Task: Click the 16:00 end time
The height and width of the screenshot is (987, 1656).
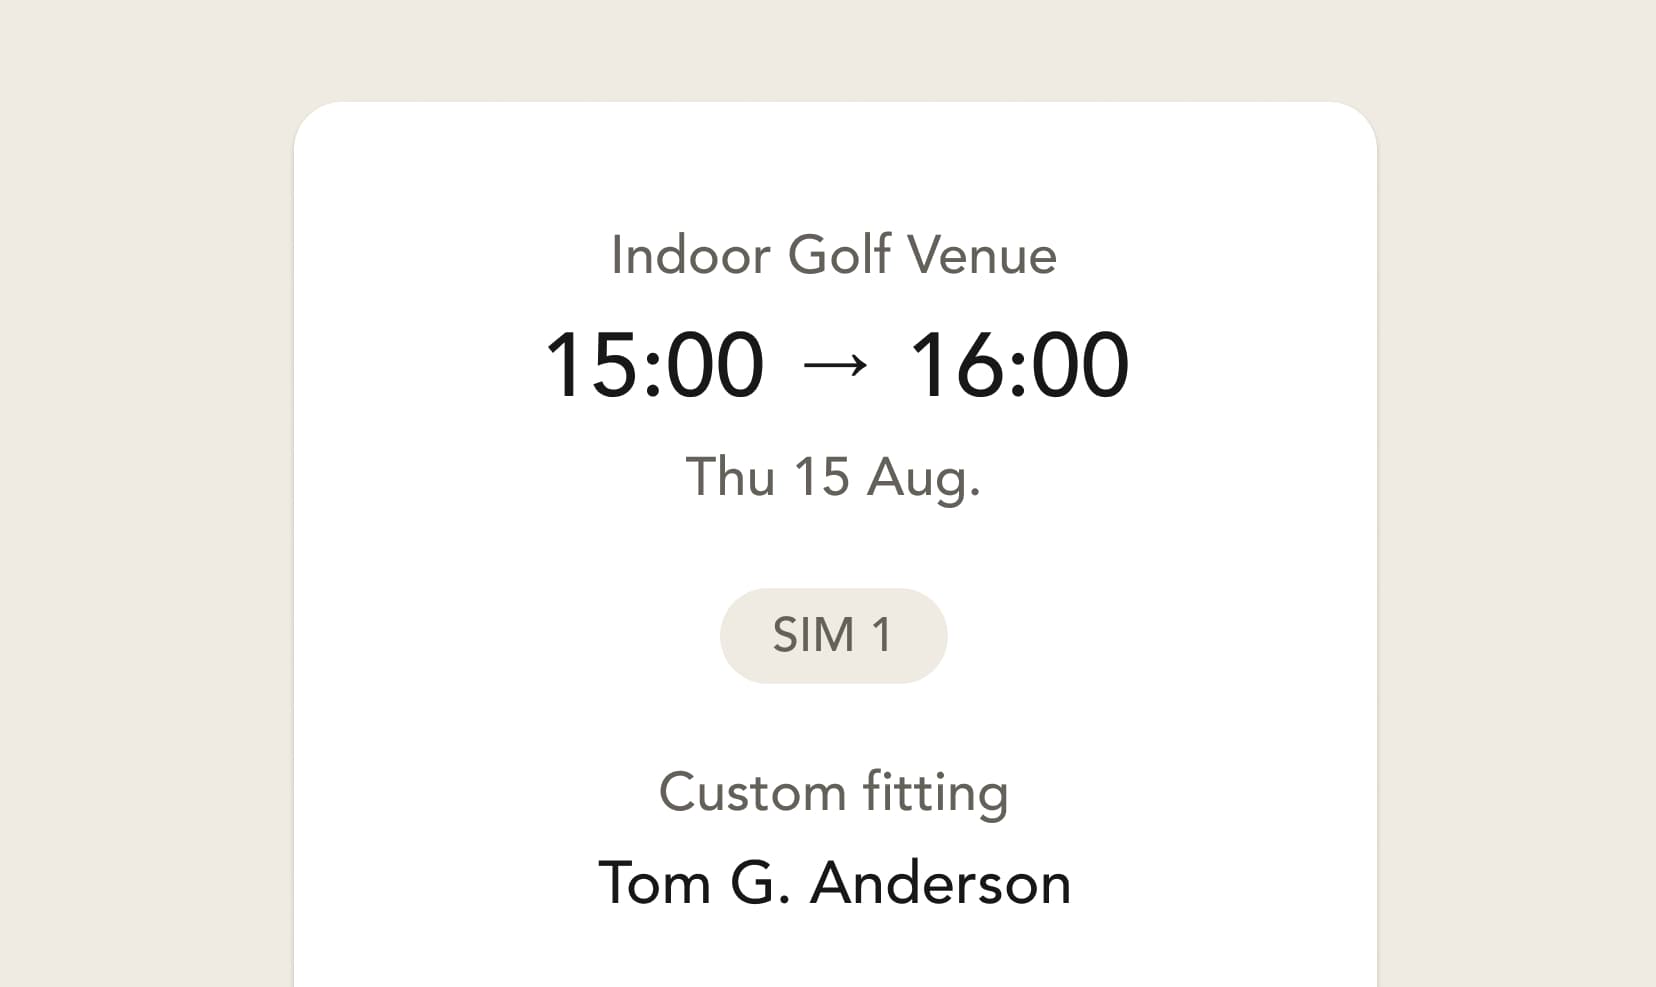Action: tap(1019, 365)
